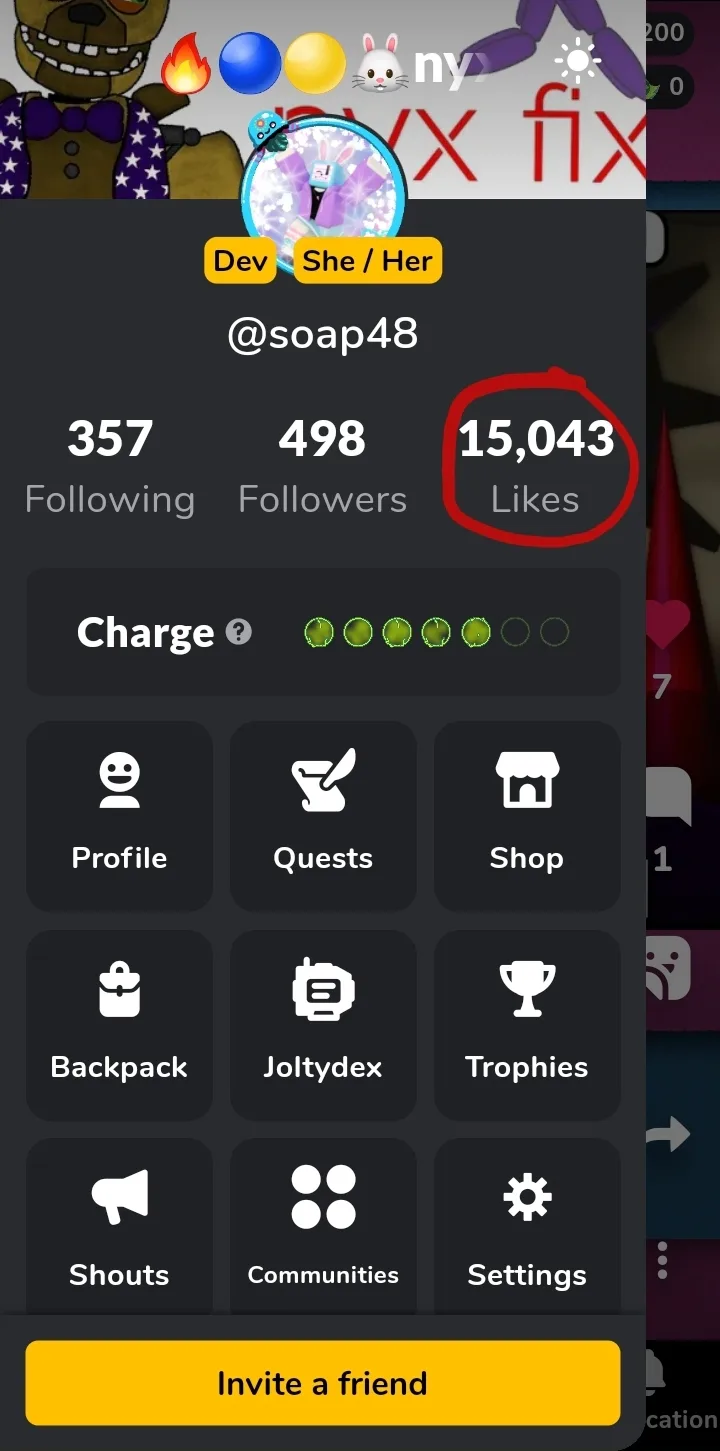Open the Settings gear tile
Viewport: 720px width, 1451px height.
[527, 1226]
